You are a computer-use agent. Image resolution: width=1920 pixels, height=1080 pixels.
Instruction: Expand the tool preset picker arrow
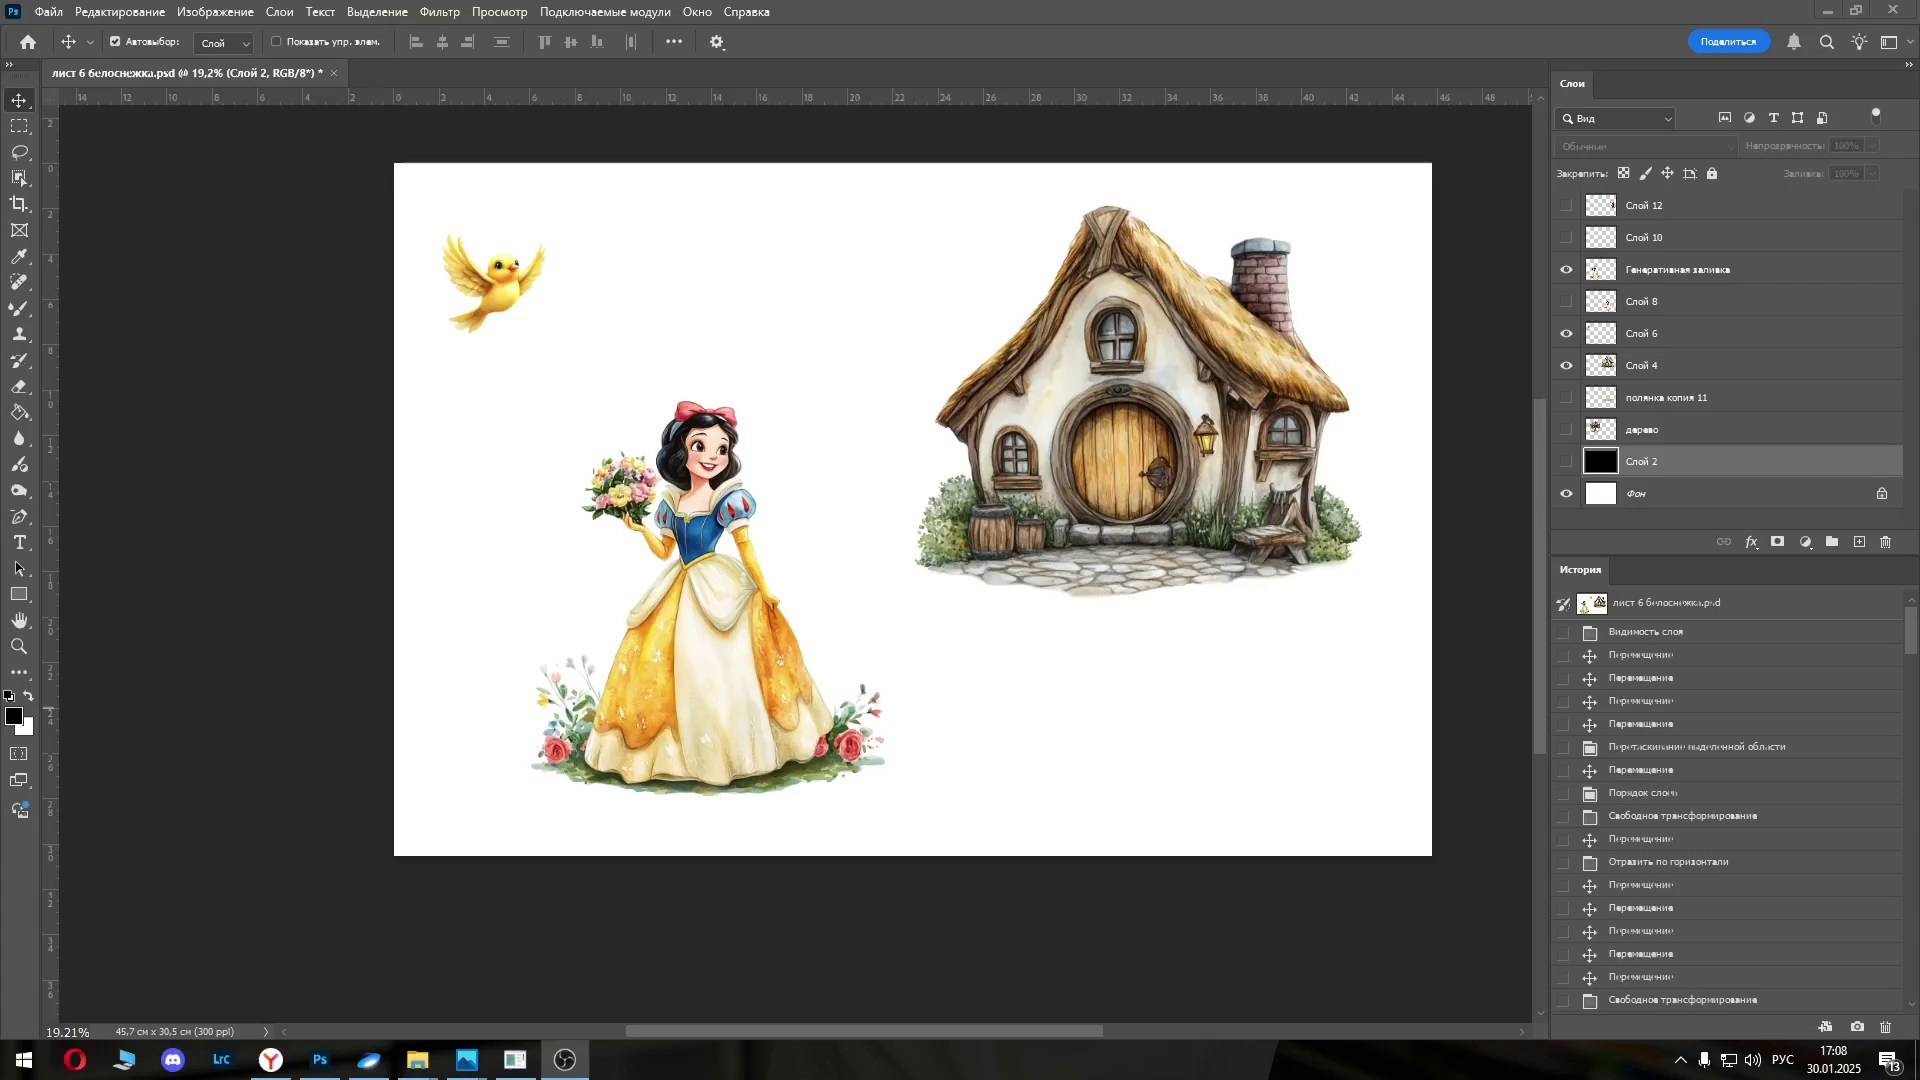[90, 42]
